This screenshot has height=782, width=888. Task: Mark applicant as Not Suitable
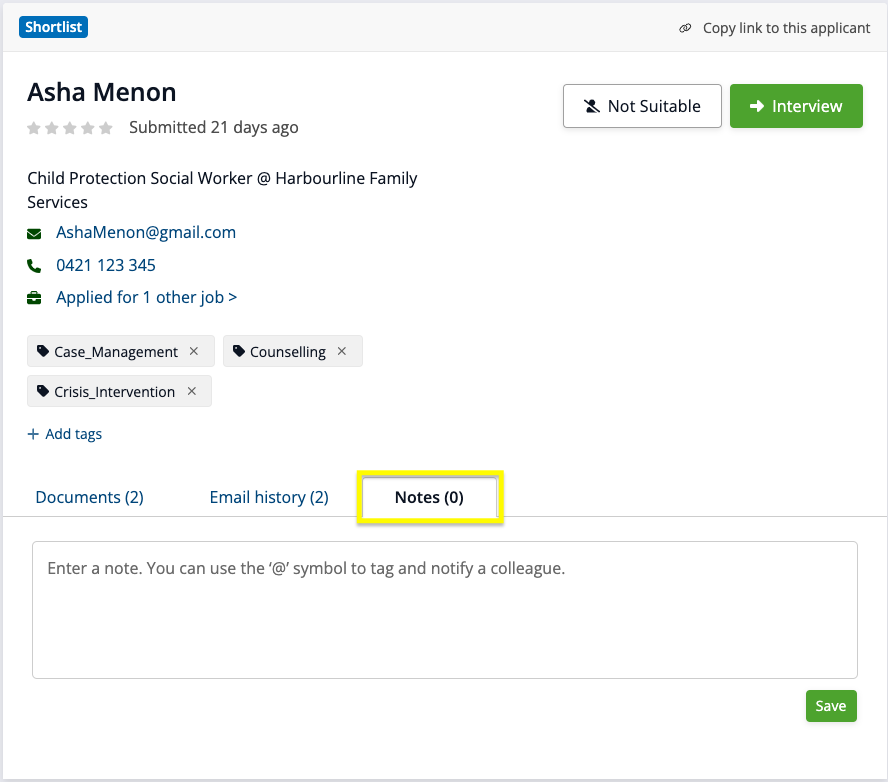[x=642, y=106]
